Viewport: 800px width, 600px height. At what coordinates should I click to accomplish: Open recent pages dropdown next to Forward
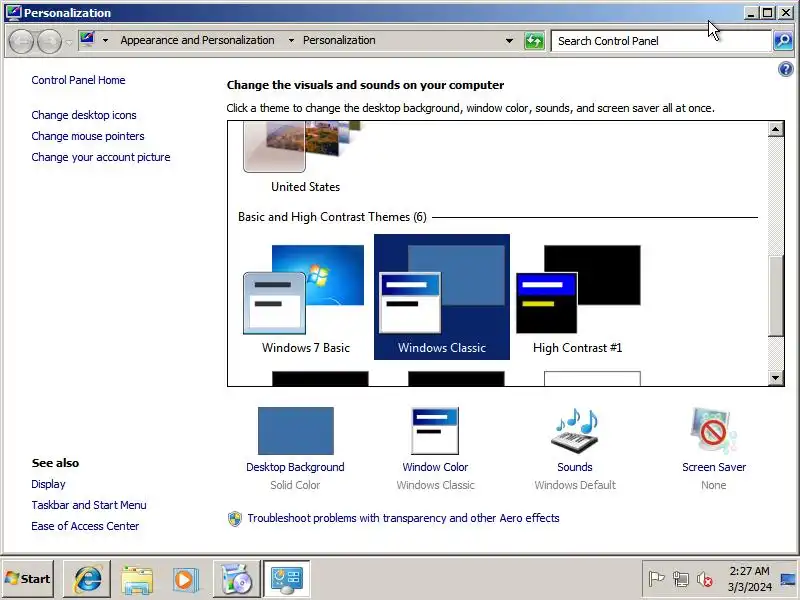[69, 43]
